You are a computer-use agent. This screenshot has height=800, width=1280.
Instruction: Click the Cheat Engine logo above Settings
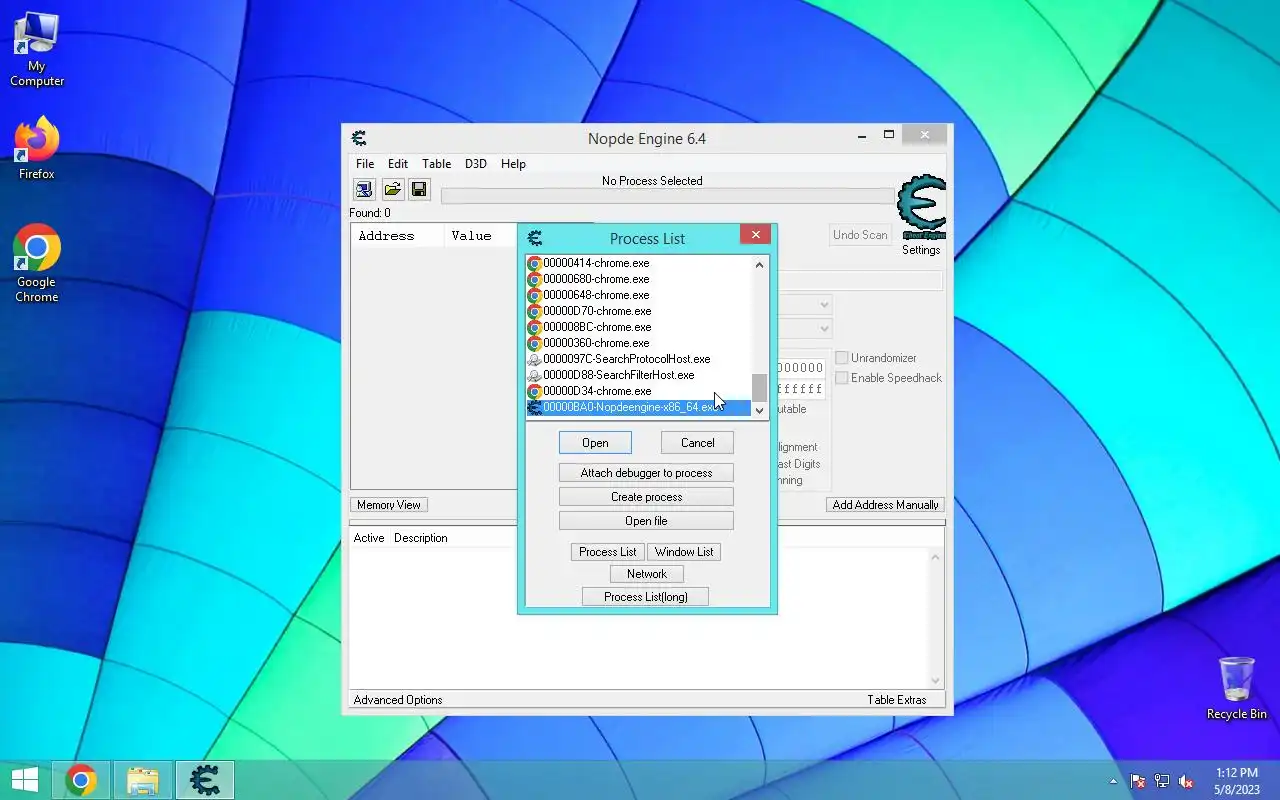921,208
